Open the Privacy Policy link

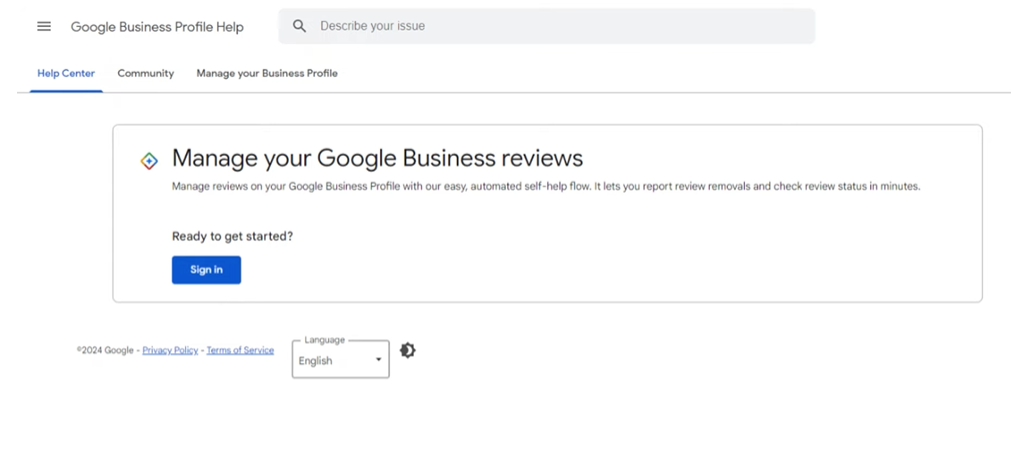170,351
